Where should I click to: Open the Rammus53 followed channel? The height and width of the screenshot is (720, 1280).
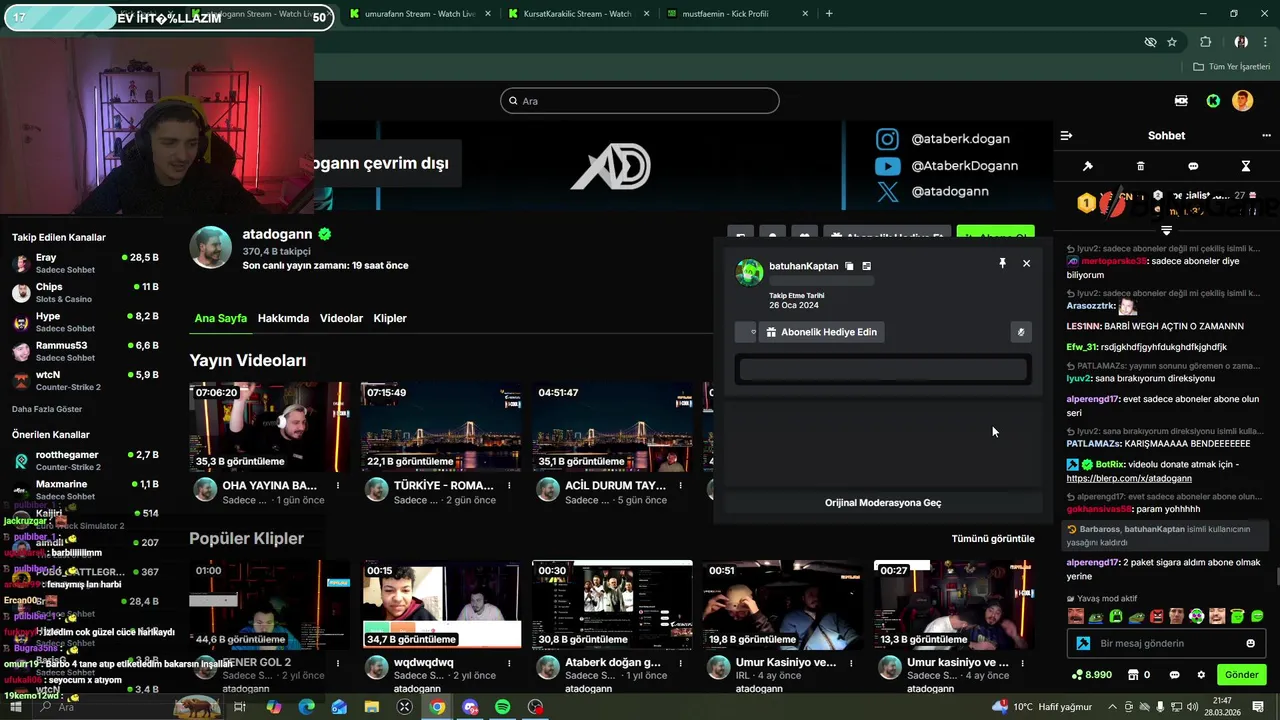pyautogui.click(x=85, y=351)
